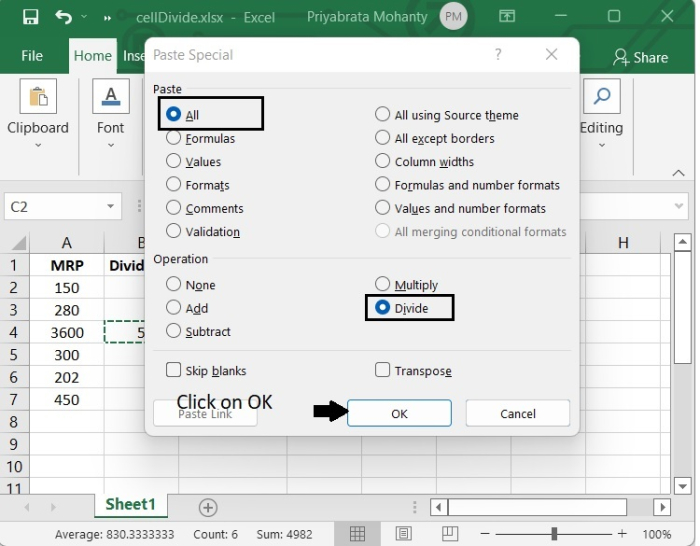Click vertical scrollbar down arrow
This screenshot has height=546, width=700.
point(683,486)
